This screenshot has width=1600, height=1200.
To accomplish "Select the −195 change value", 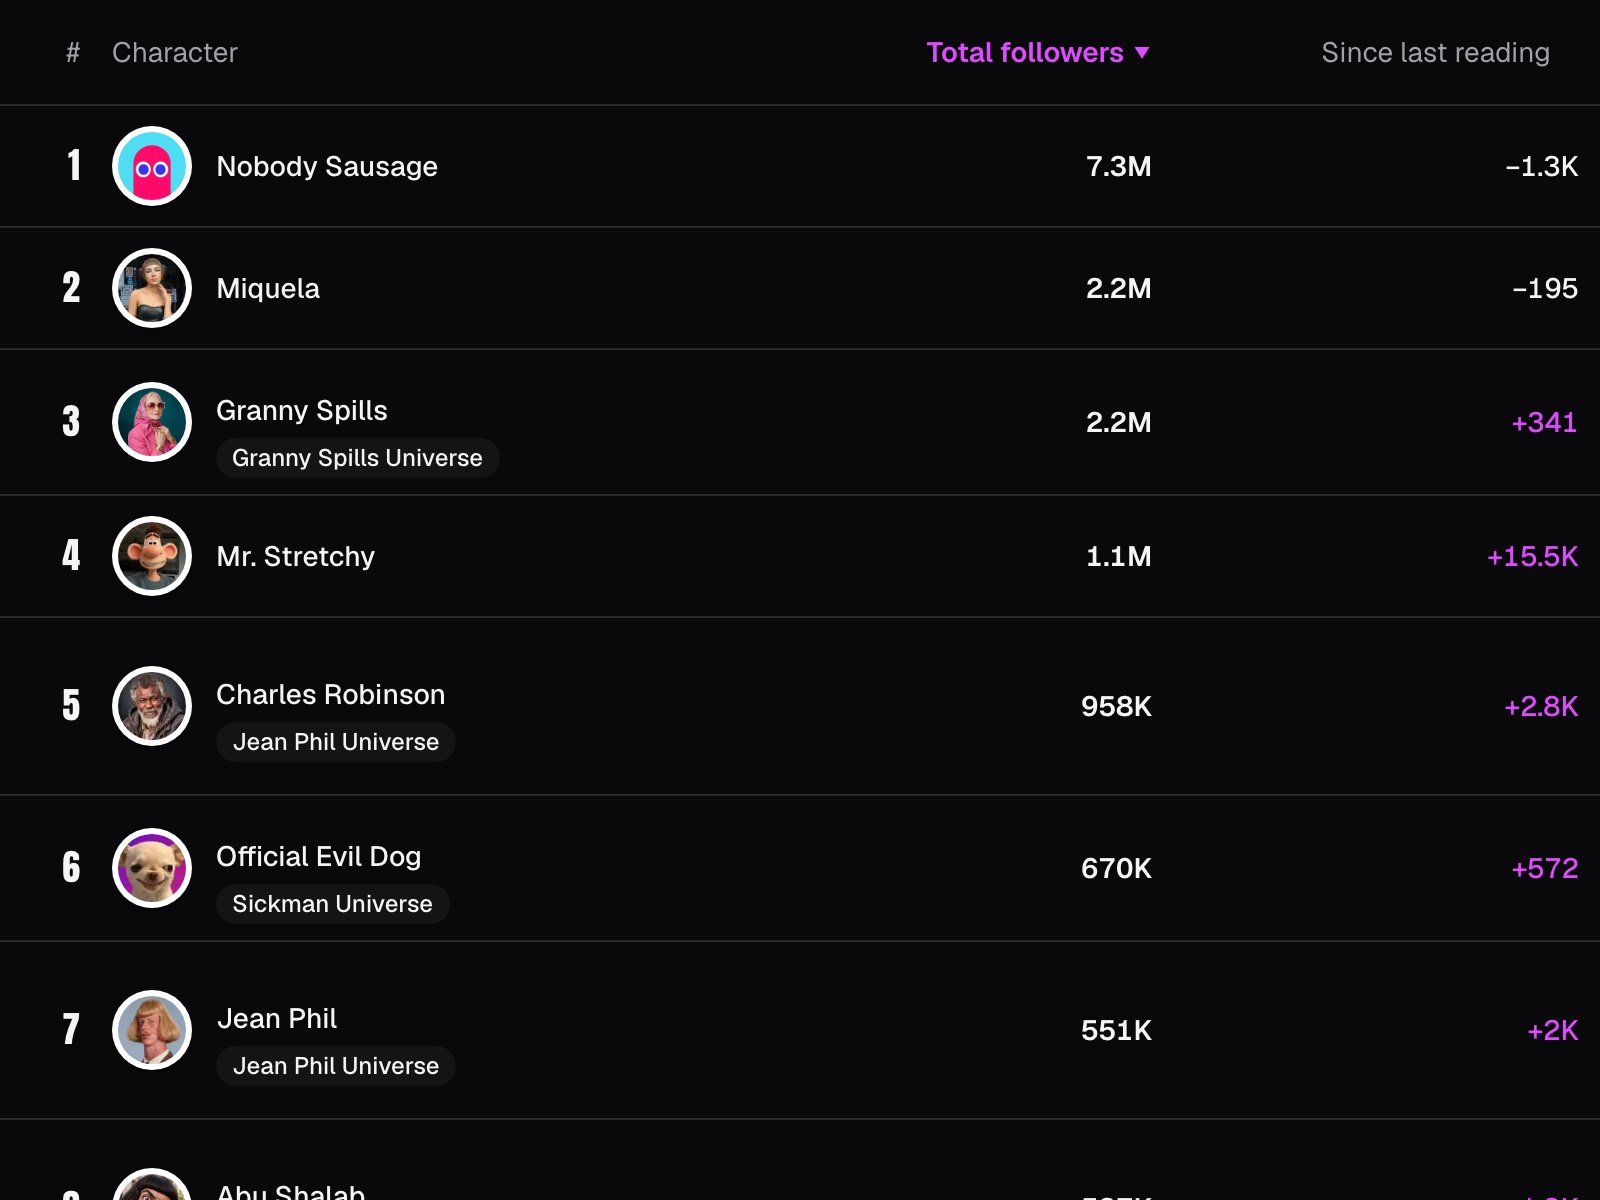I will 1545,288.
